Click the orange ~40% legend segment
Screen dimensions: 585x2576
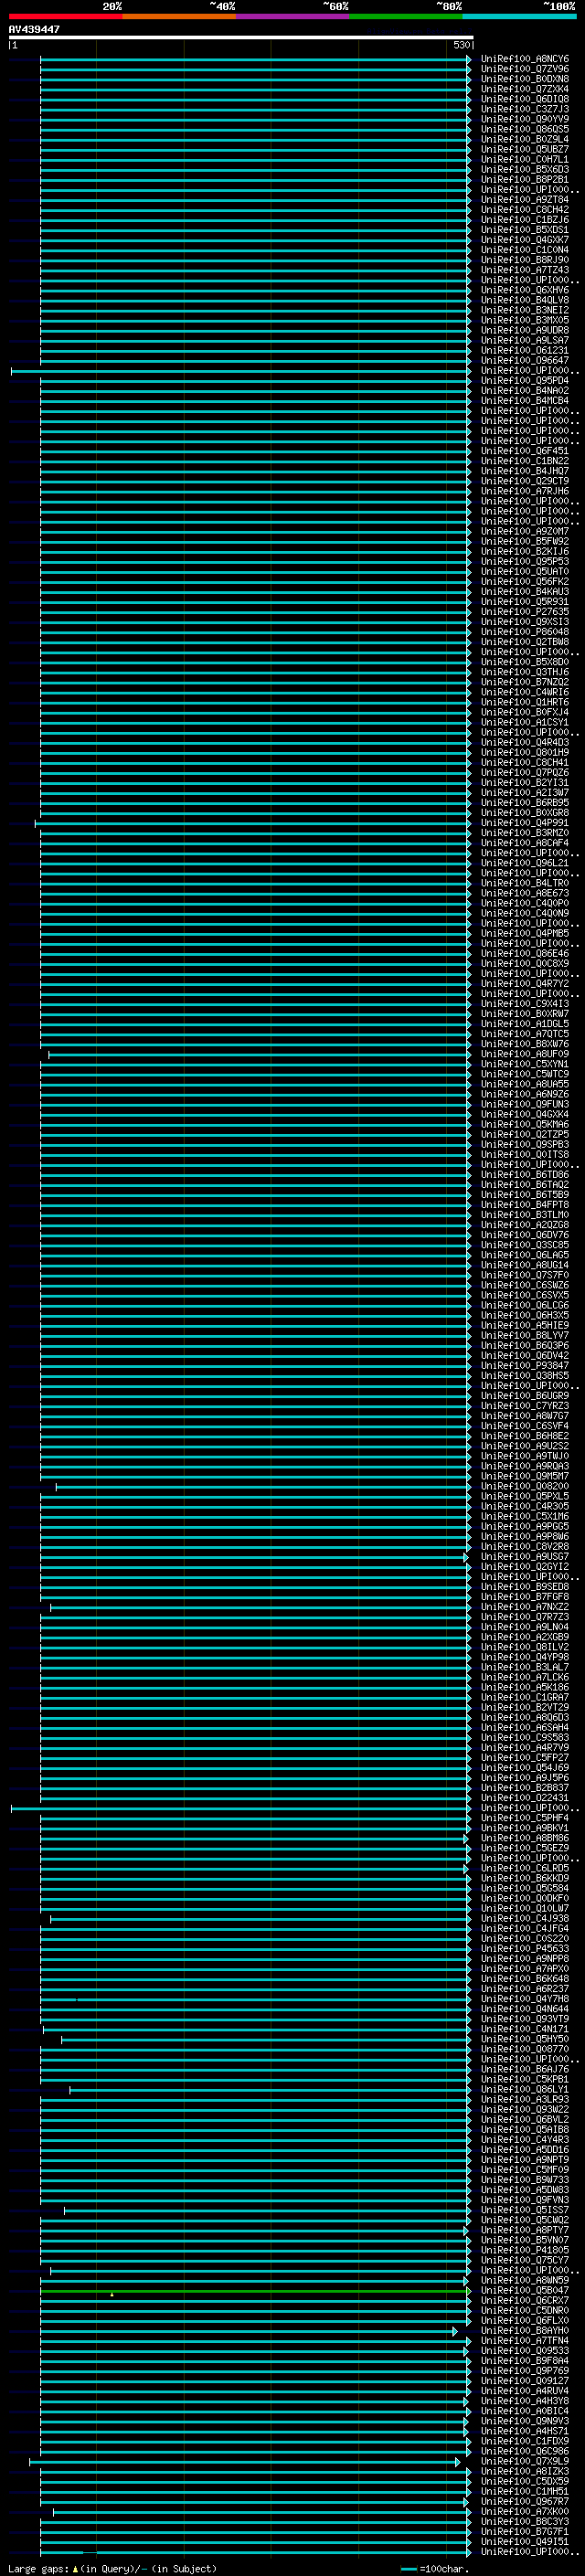[179, 16]
